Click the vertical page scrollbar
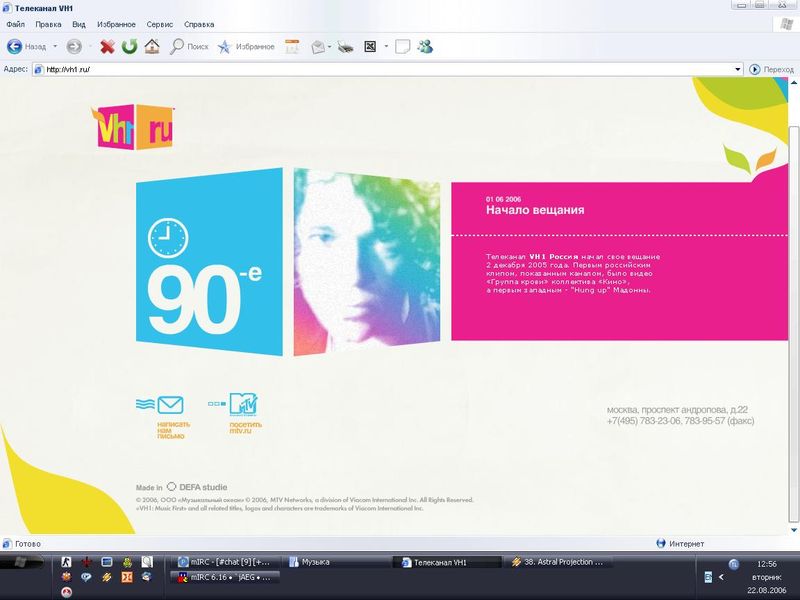The image size is (800, 600). (x=793, y=324)
